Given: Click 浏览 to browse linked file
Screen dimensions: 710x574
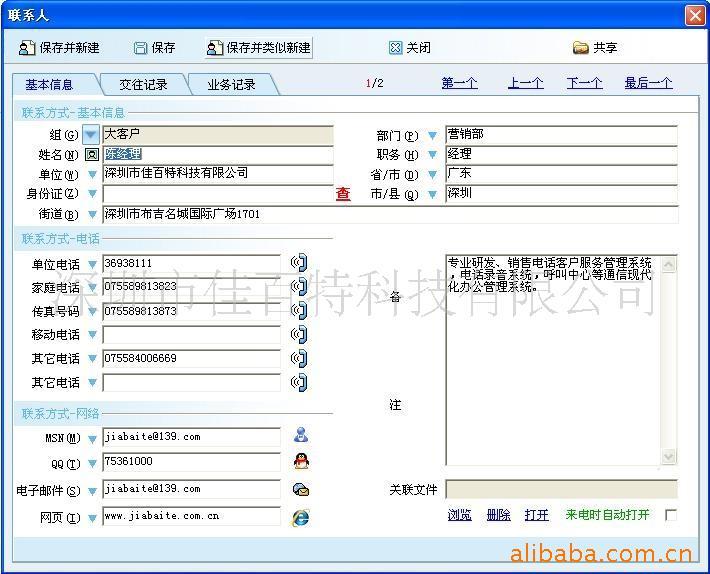Looking at the screenshot, I should tap(460, 515).
